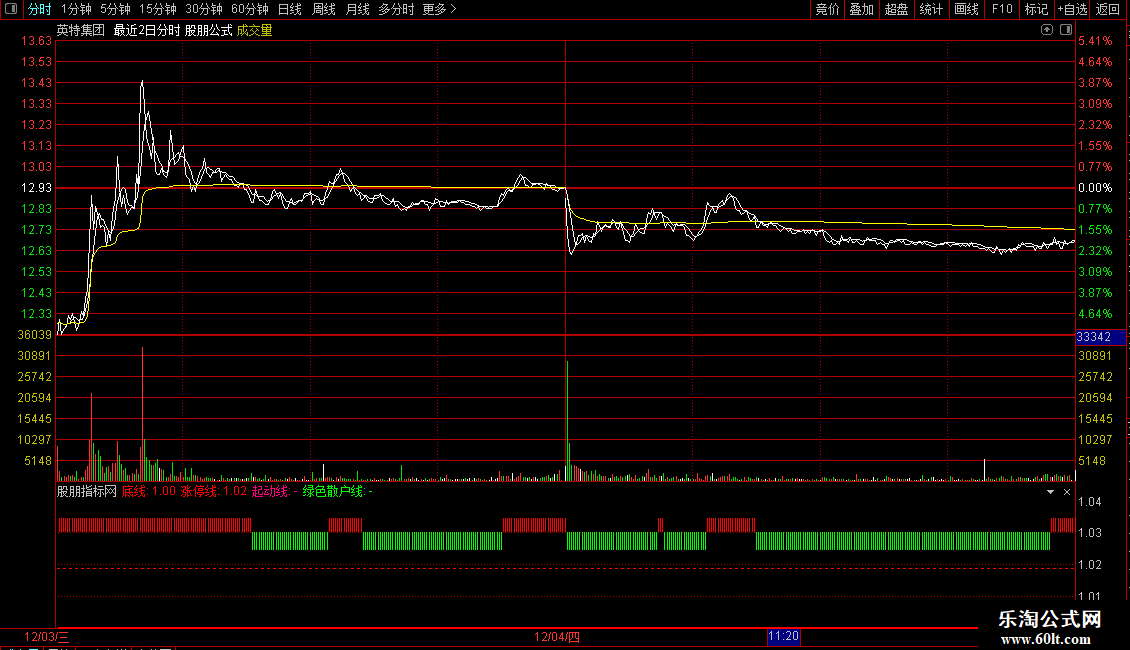Click the 0.00% percentage label

click(x=1095, y=188)
